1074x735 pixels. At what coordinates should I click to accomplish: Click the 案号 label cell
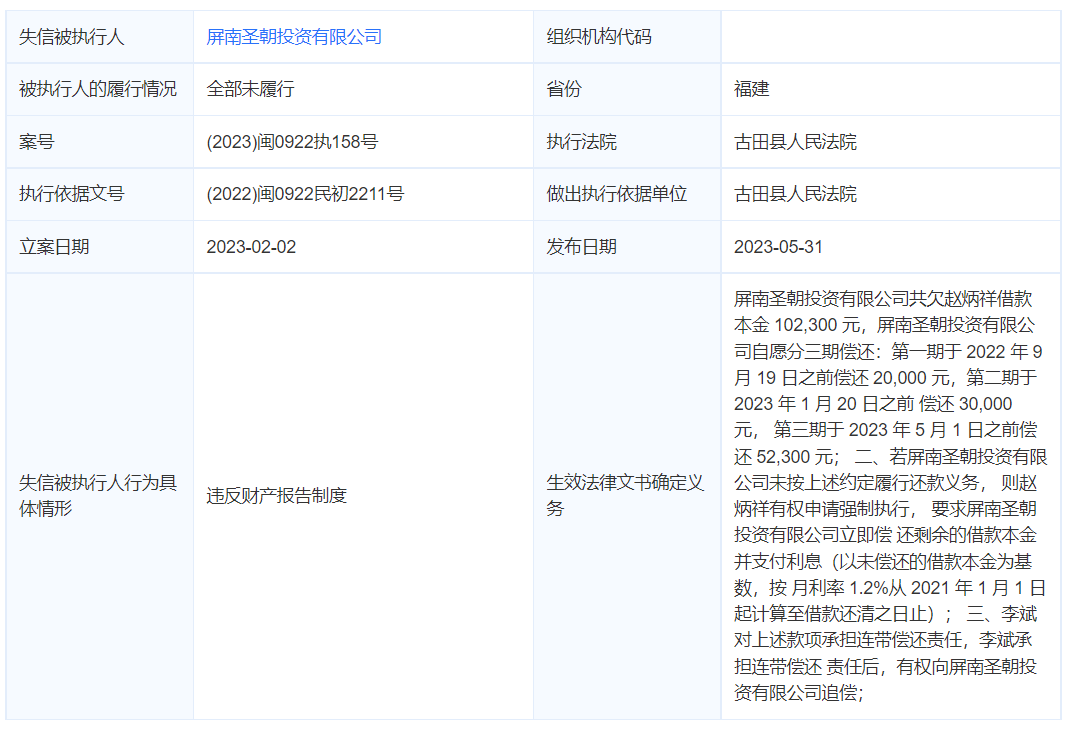(37, 142)
